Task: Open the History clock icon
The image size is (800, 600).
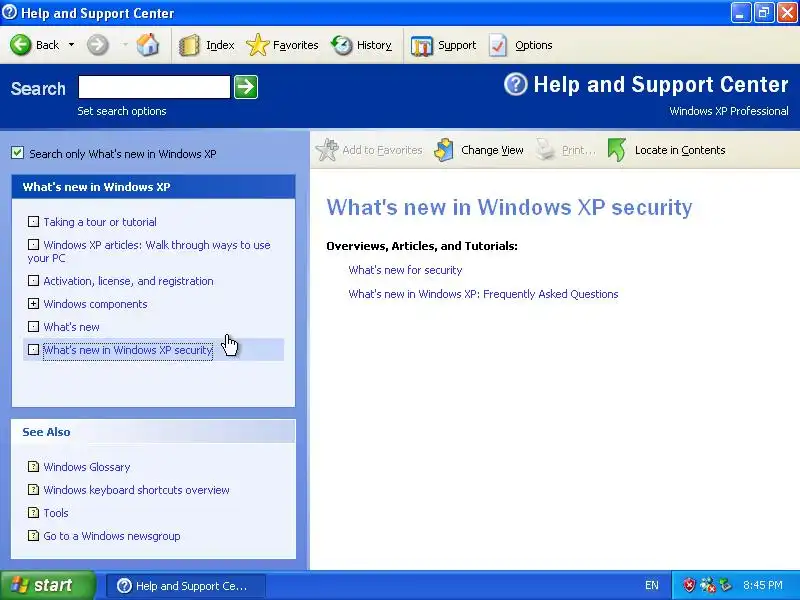Action: (x=341, y=45)
